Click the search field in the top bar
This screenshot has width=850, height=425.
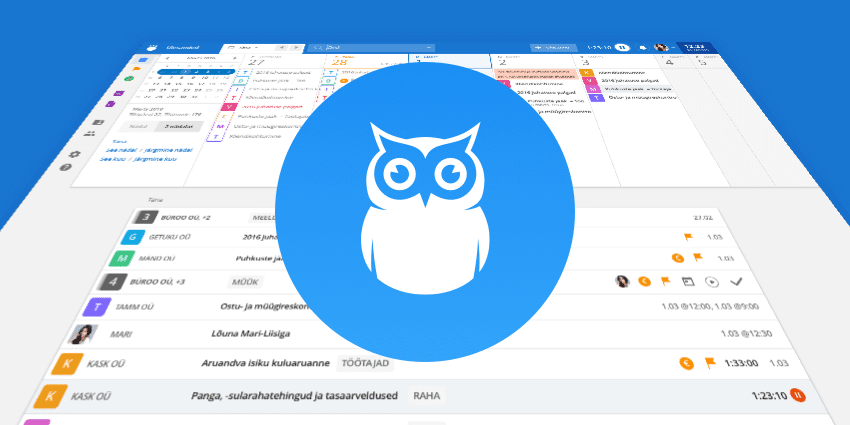tap(371, 48)
